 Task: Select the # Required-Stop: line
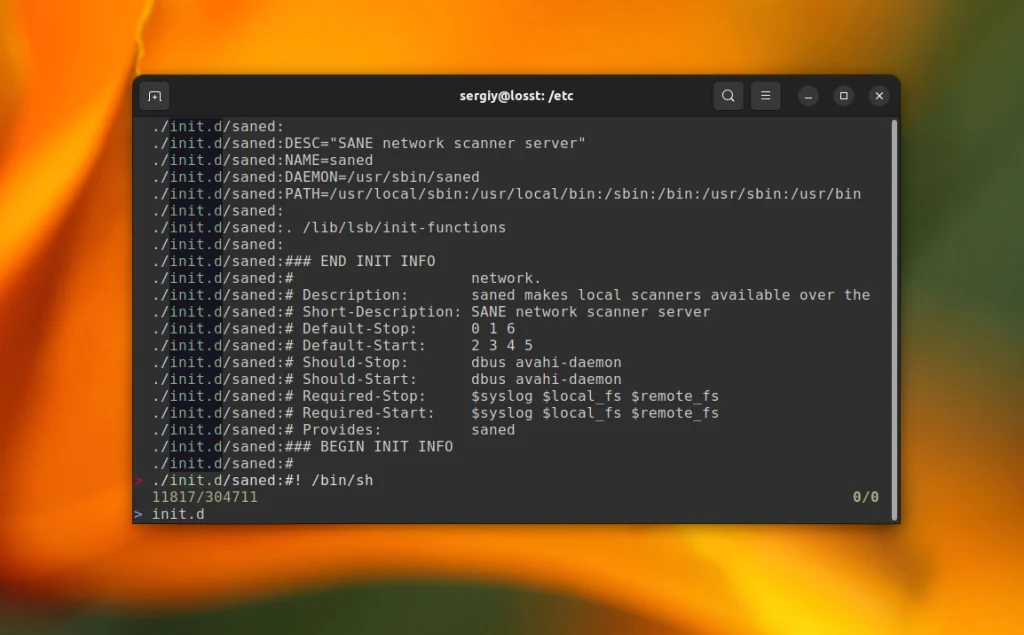(436, 397)
